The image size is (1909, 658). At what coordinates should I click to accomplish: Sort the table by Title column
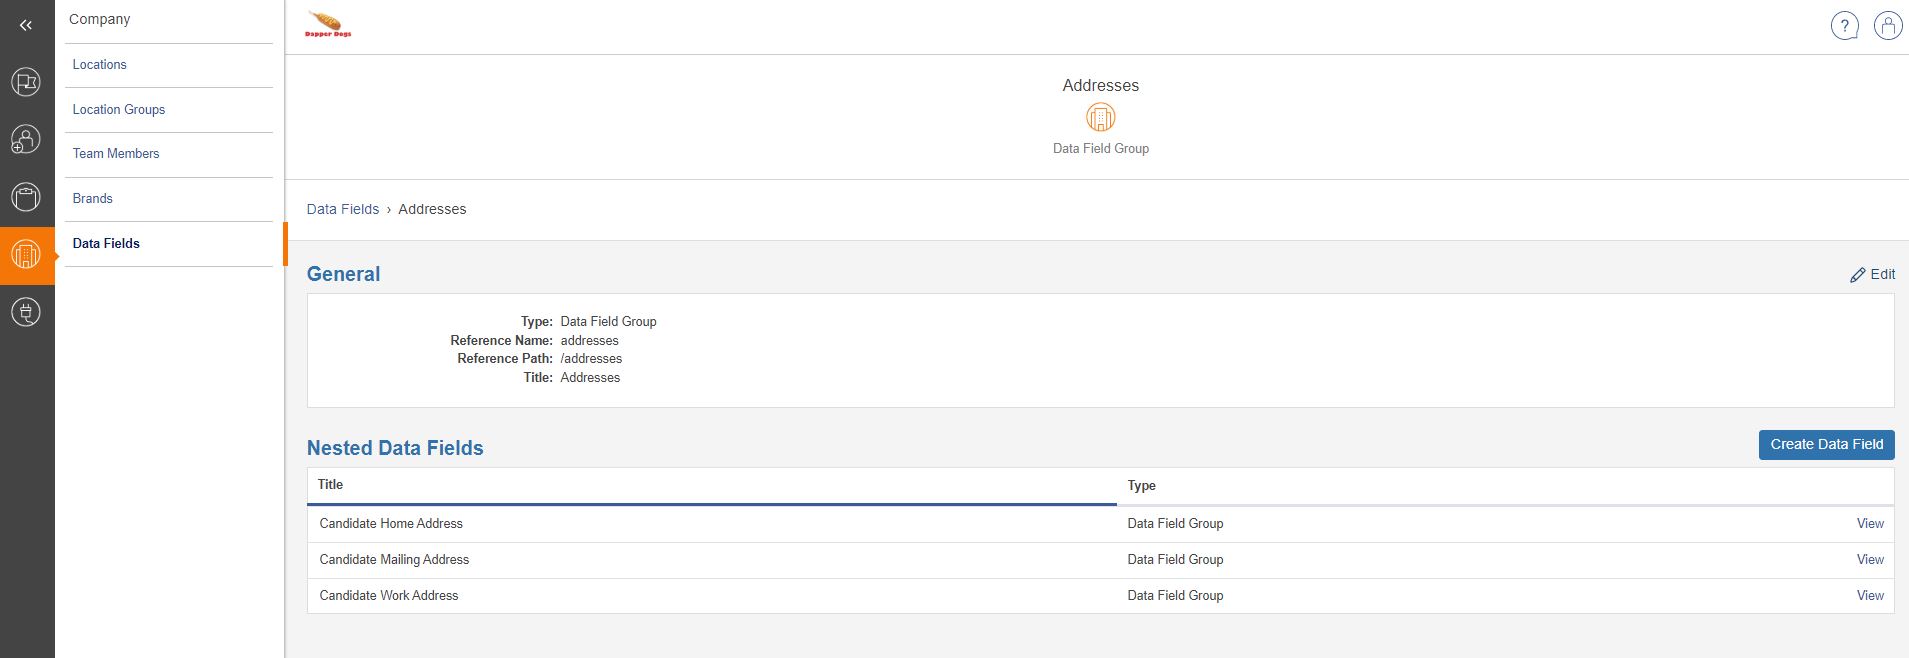[331, 485]
